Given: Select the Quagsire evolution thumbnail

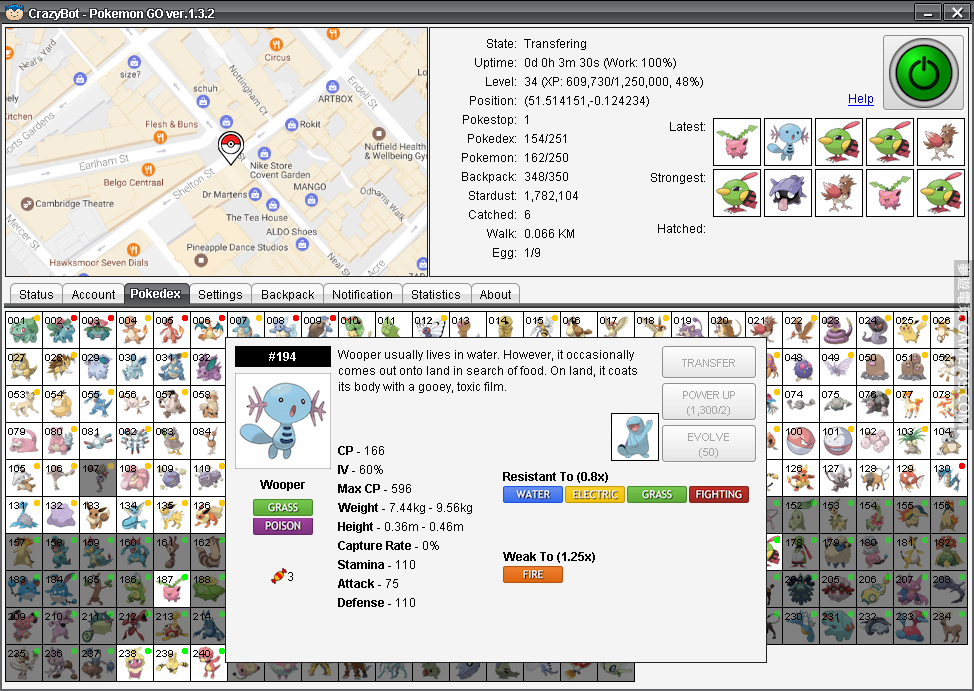Looking at the screenshot, I should click(634, 437).
